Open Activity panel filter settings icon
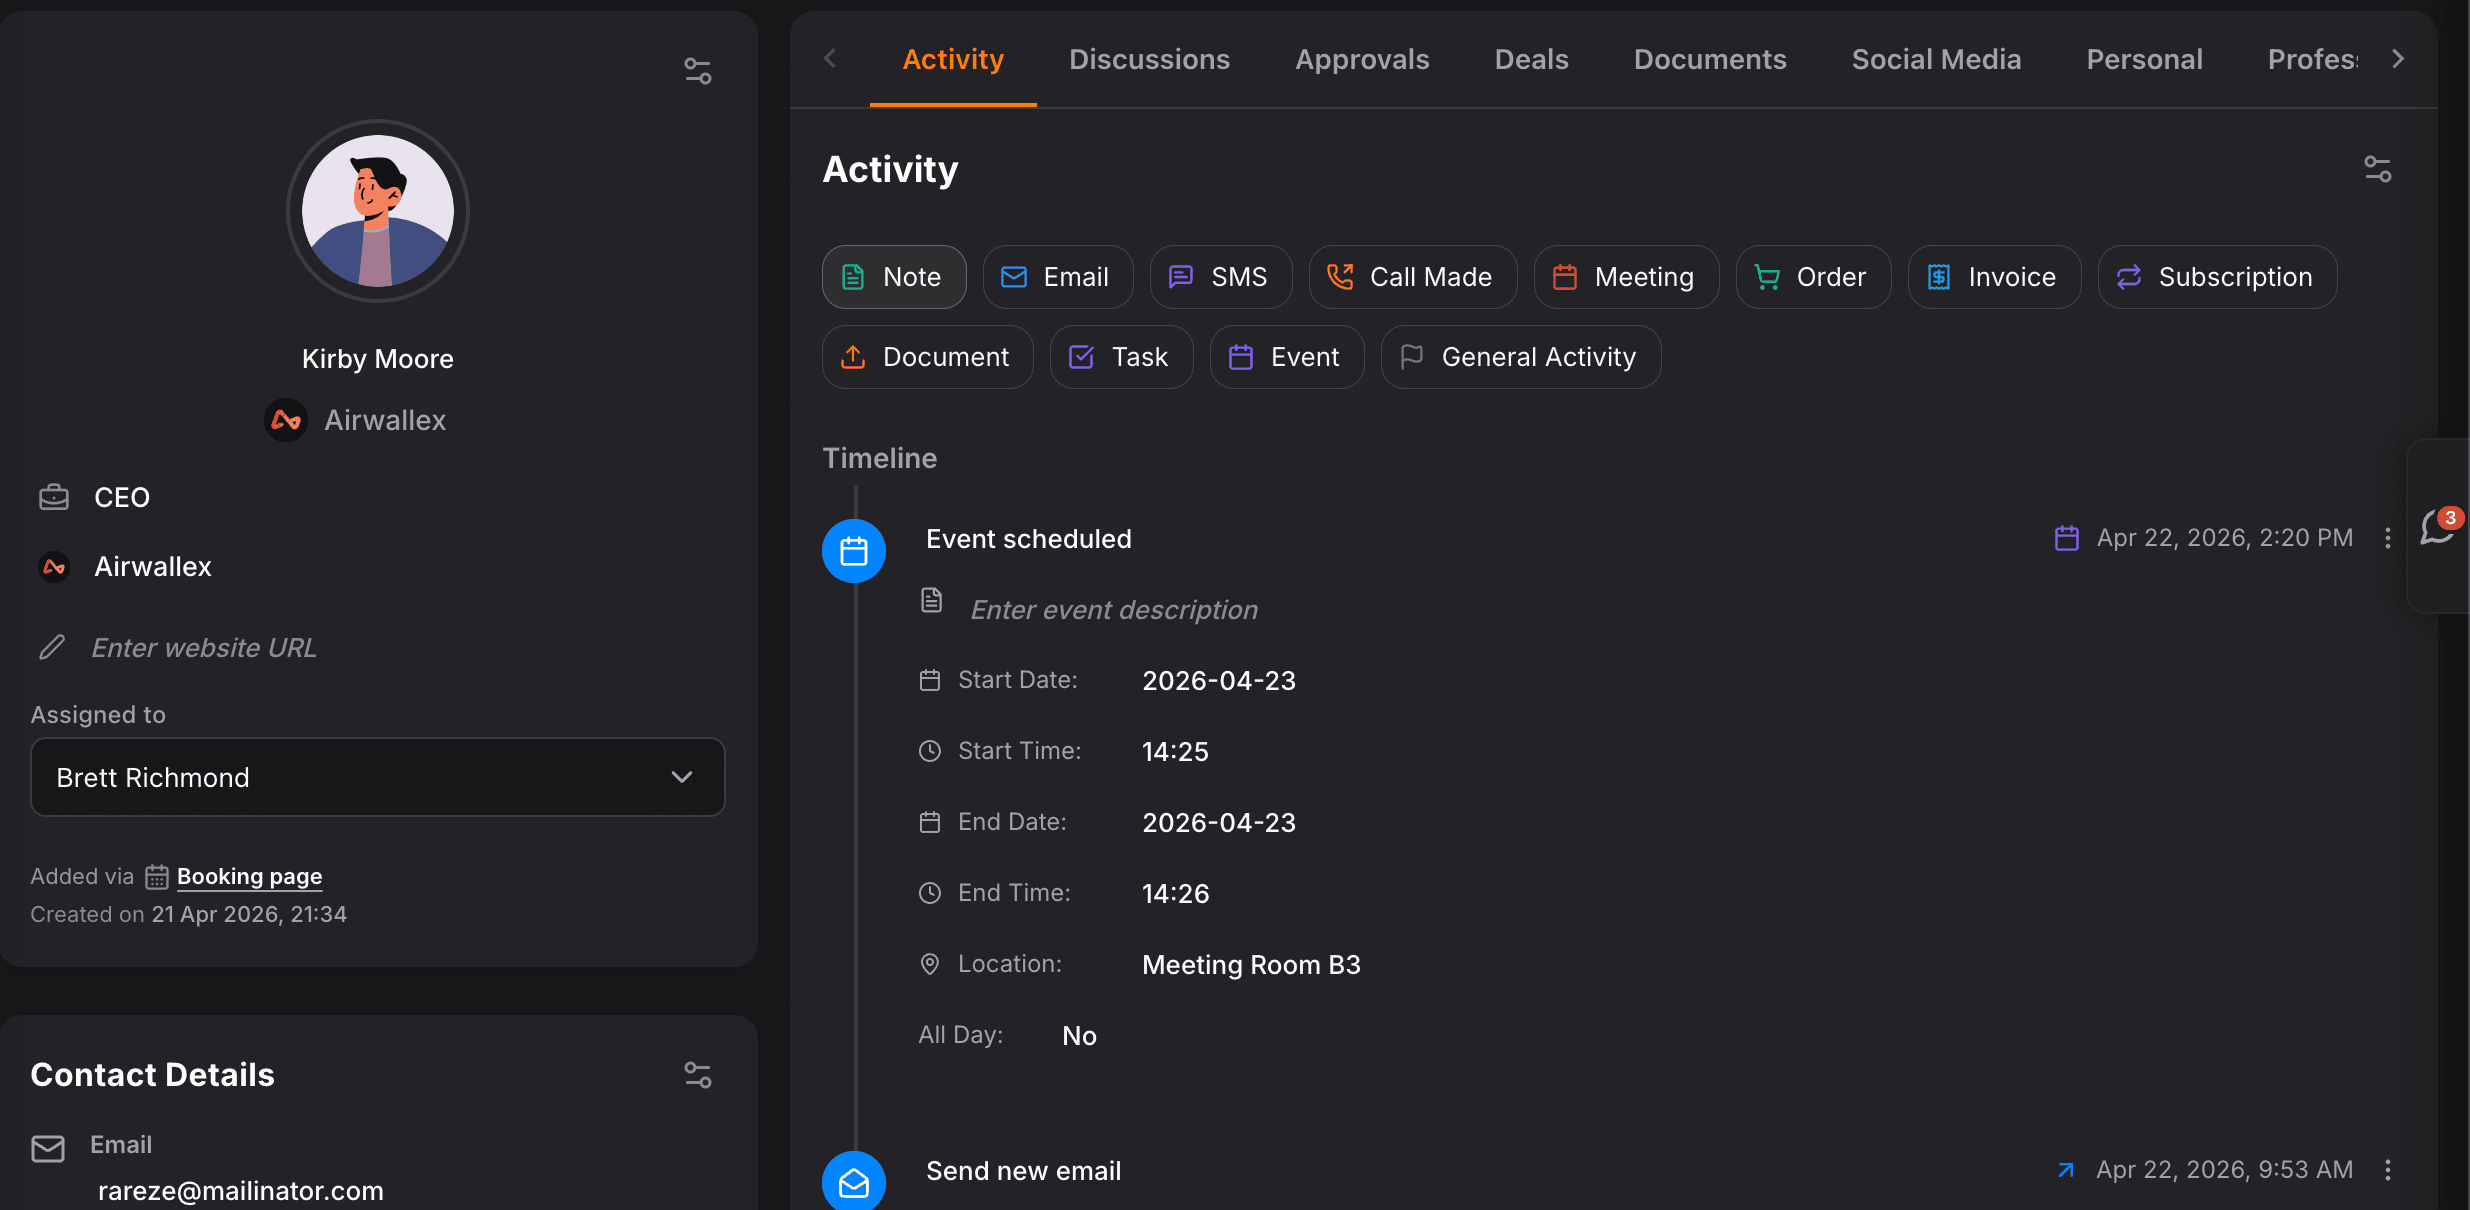Viewport: 2470px width, 1210px height. click(x=2377, y=169)
